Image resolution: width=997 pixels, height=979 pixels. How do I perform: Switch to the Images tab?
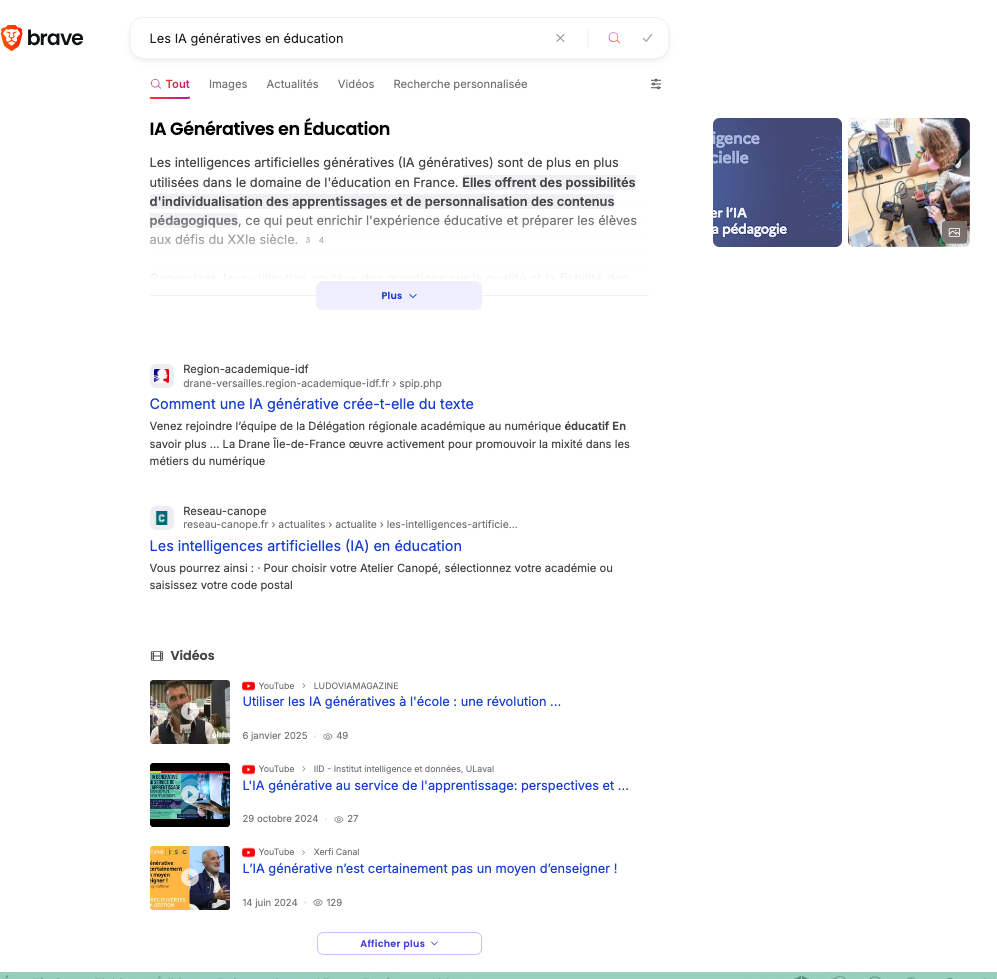[x=228, y=85]
